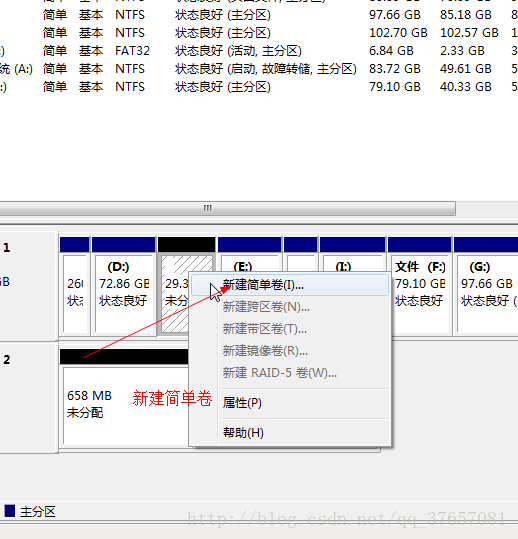Select the 658 MB 未分配 block on disk 2

(124, 398)
